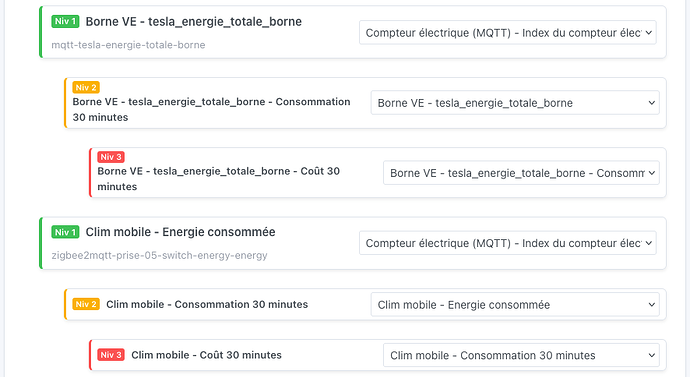Click the orange Niv 2 badge of Clim mobile Consommation

click(x=86, y=304)
